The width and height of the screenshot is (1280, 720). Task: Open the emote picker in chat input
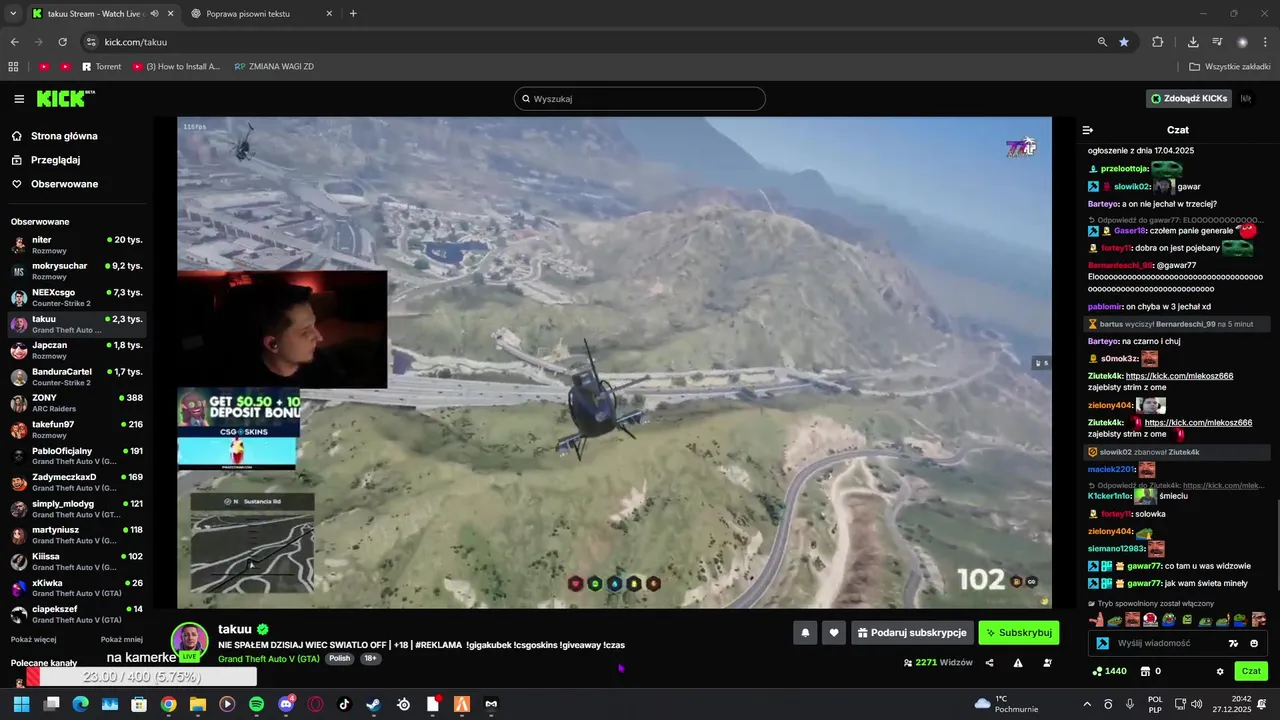point(1254,643)
